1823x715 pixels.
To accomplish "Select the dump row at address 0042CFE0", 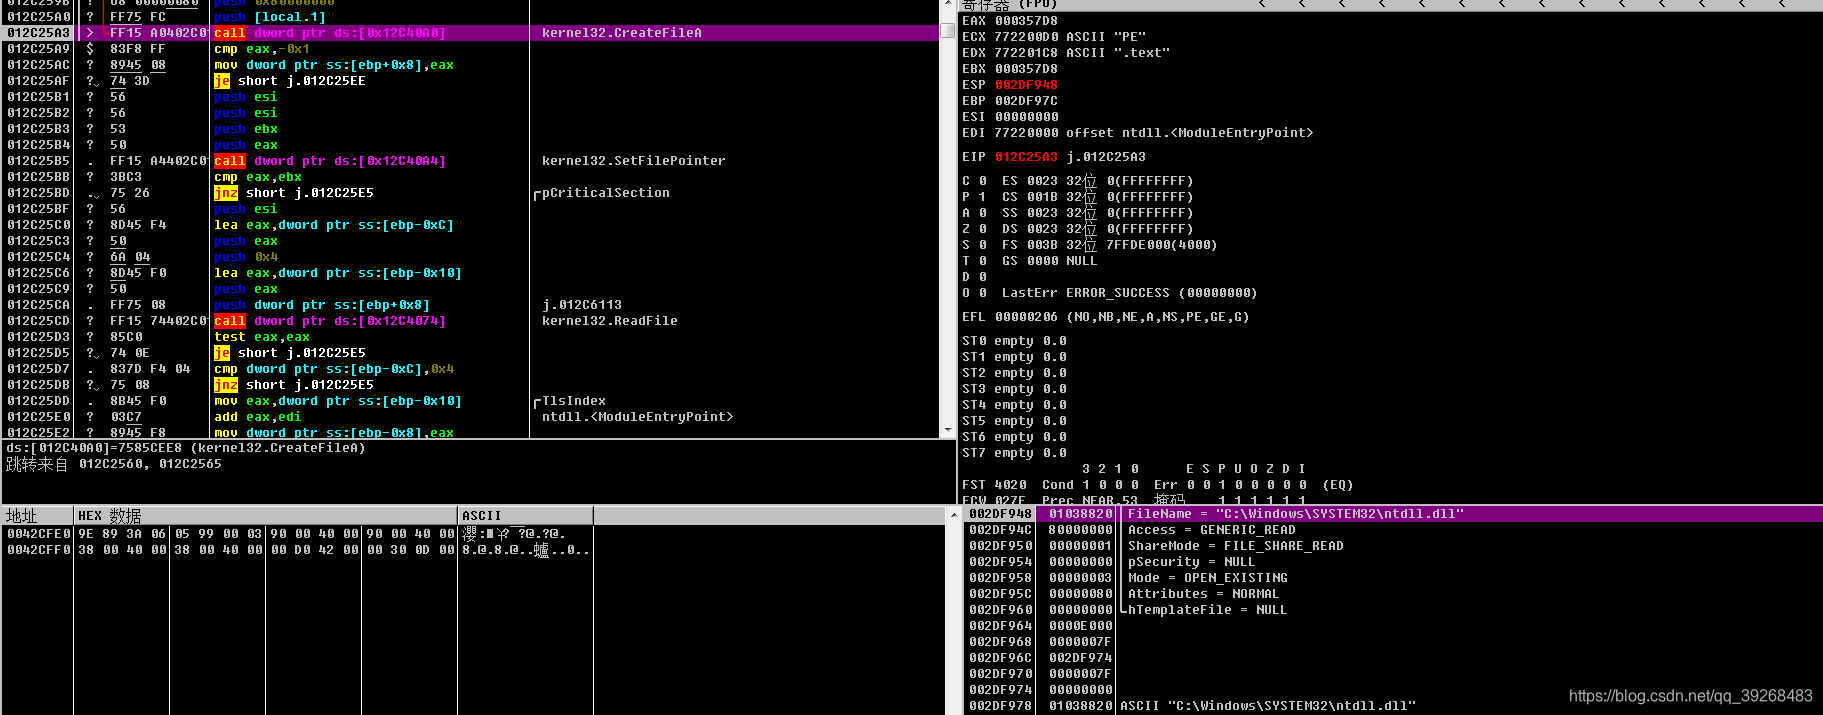I will [x=298, y=534].
